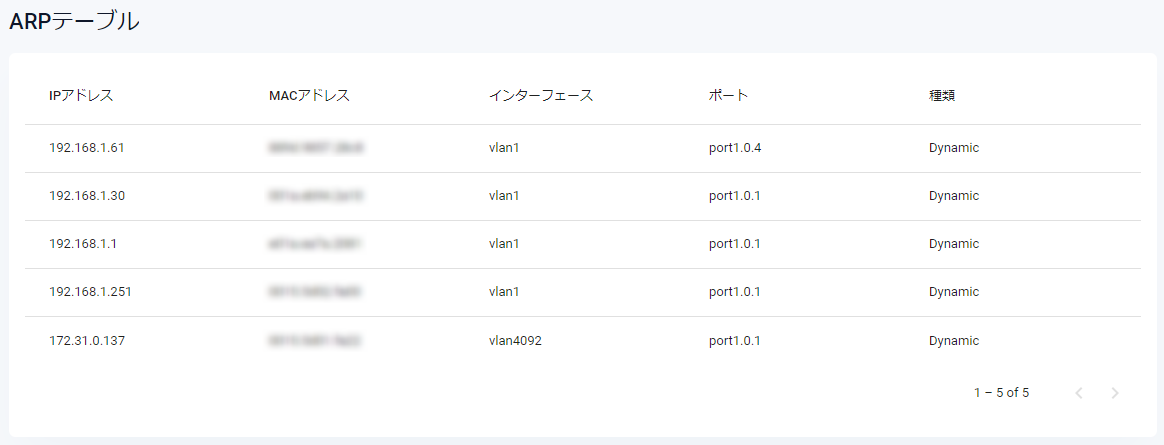1164x445 pixels.
Task: Click the ポート column header
Action: coord(728,96)
